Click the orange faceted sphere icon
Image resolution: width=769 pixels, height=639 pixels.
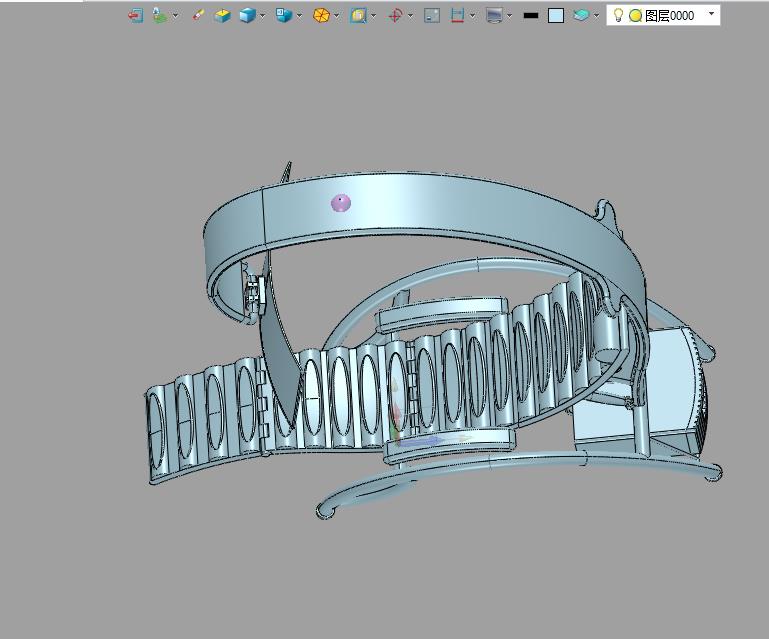[x=321, y=16]
